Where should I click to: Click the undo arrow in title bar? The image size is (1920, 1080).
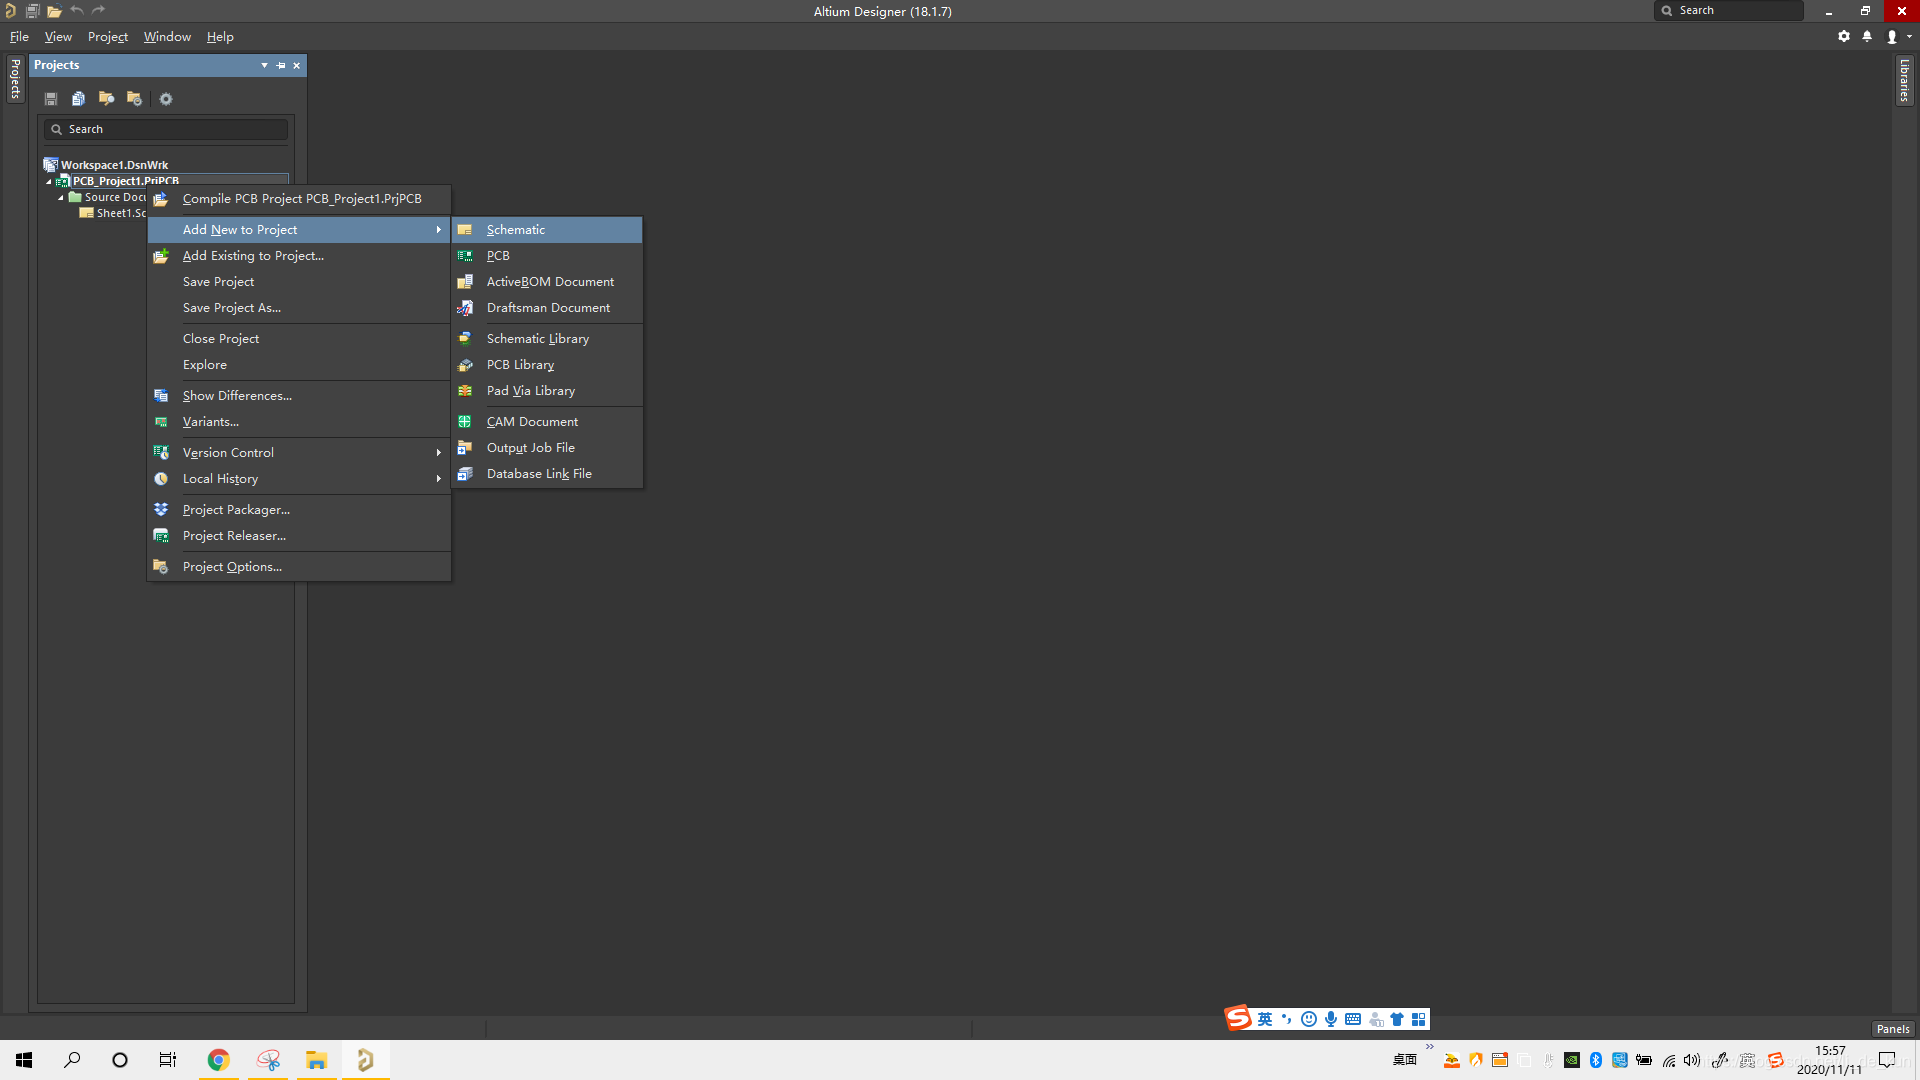click(77, 10)
